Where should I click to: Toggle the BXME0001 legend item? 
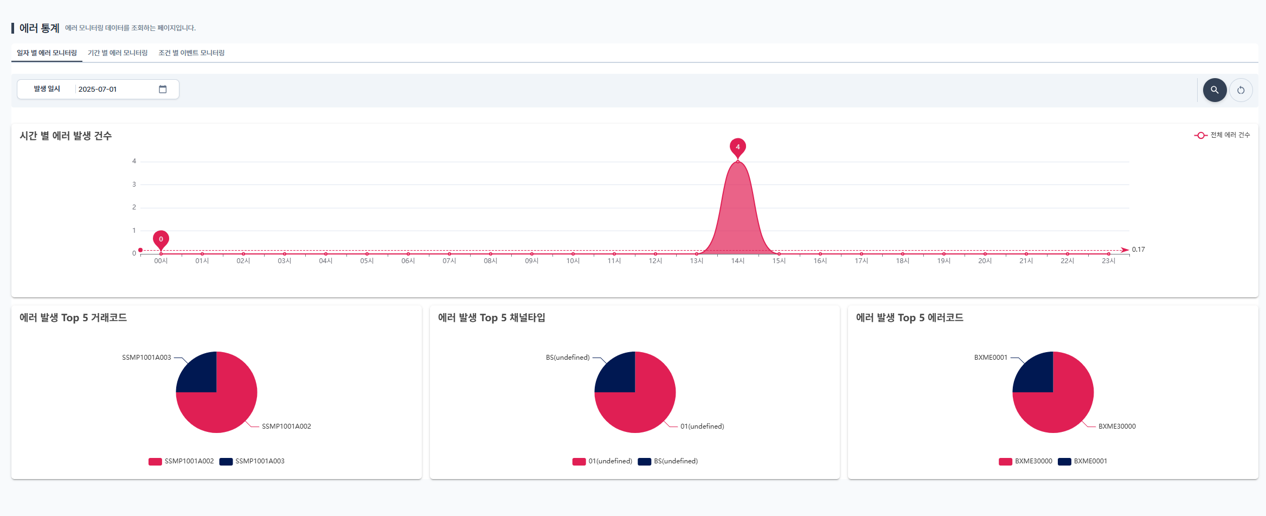pos(1083,461)
